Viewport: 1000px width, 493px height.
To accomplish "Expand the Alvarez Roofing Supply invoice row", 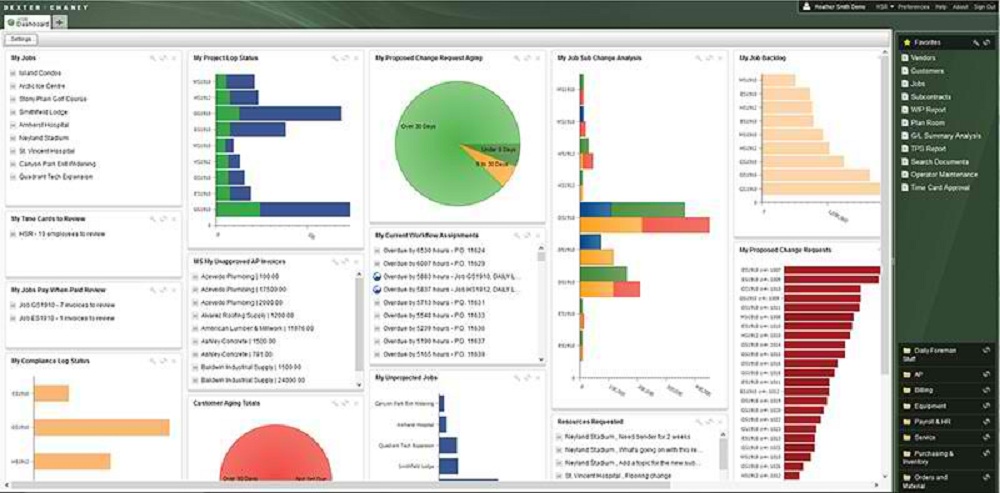I will point(195,315).
